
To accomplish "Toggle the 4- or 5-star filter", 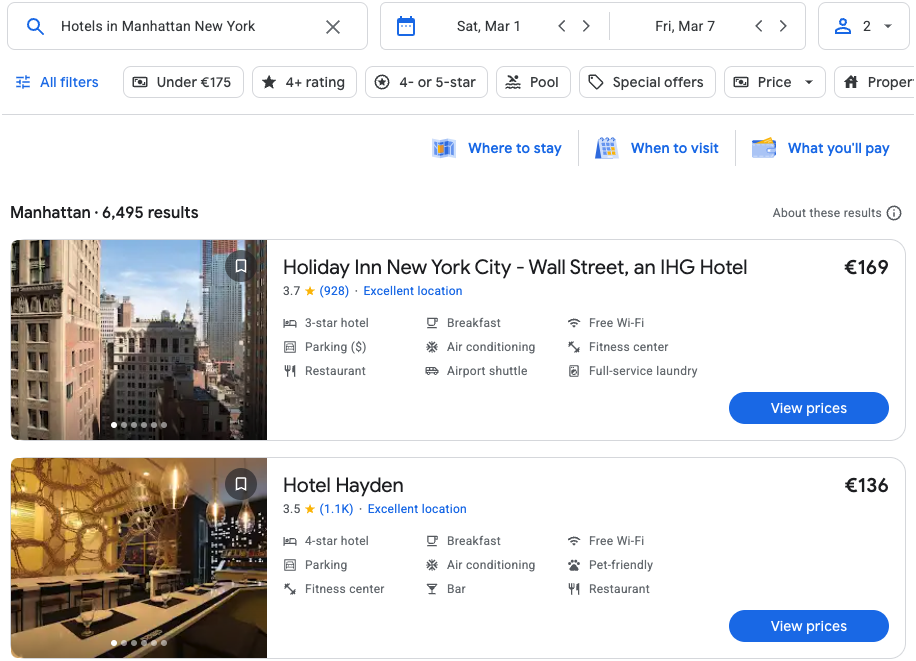I will (x=426, y=82).
